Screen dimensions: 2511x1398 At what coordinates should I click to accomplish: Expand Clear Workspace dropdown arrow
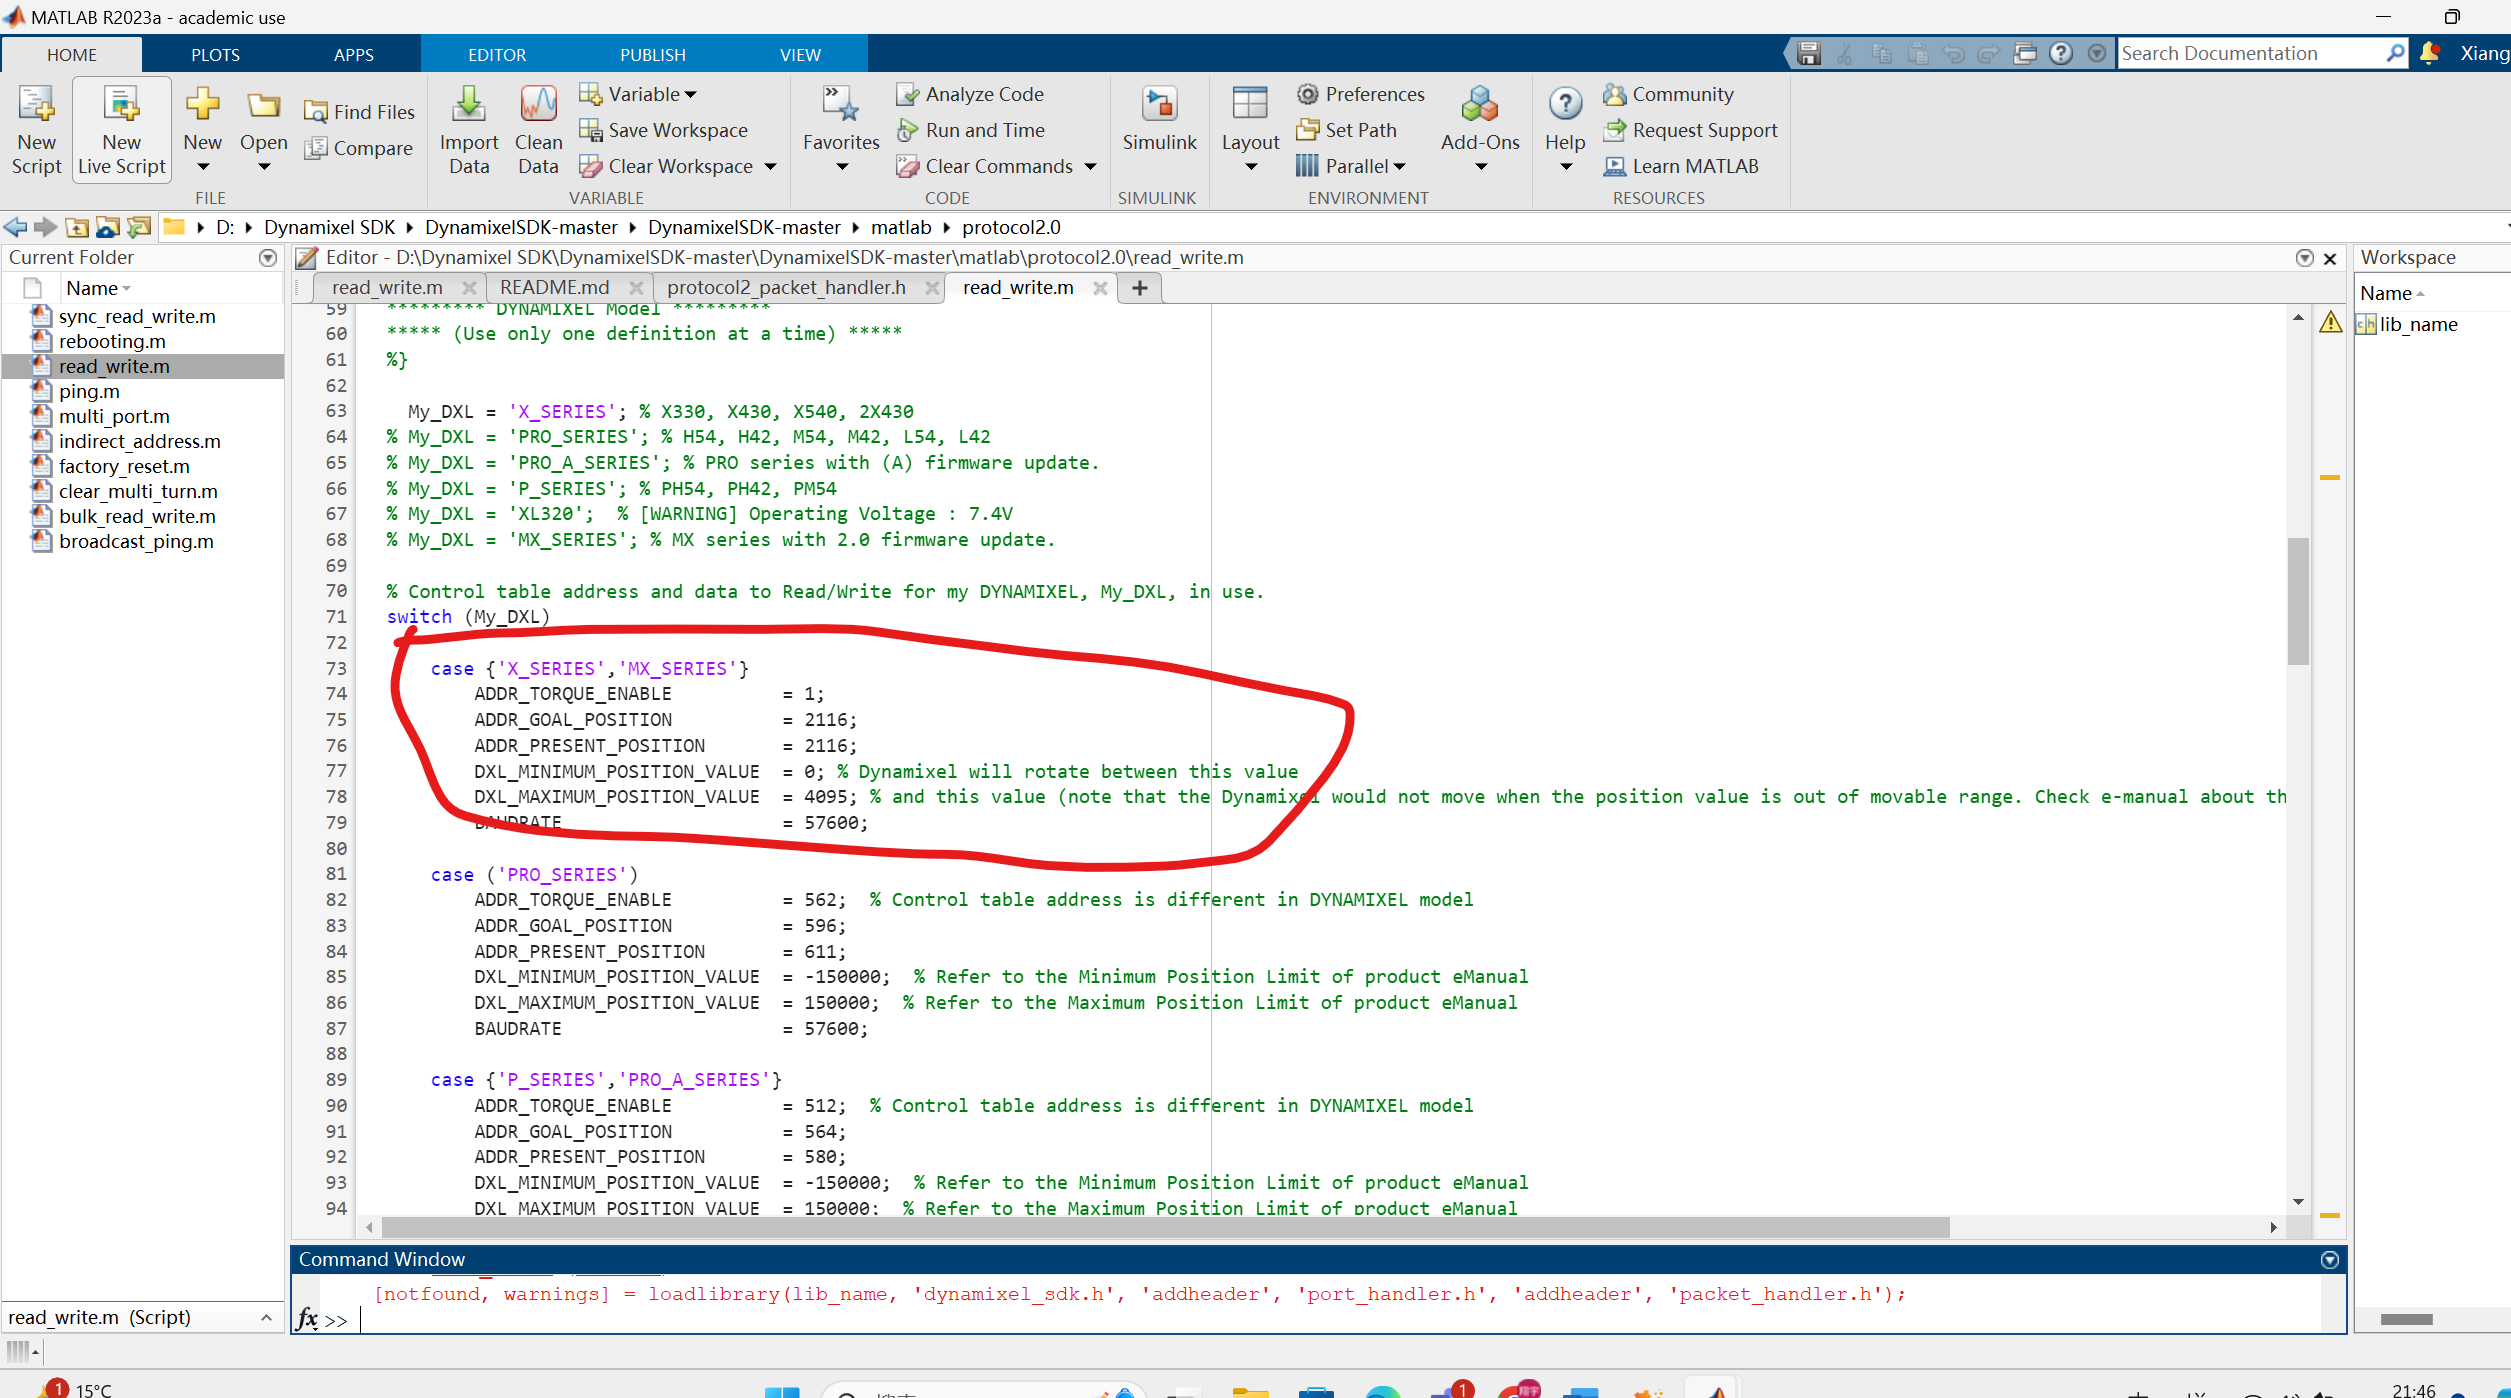770,166
